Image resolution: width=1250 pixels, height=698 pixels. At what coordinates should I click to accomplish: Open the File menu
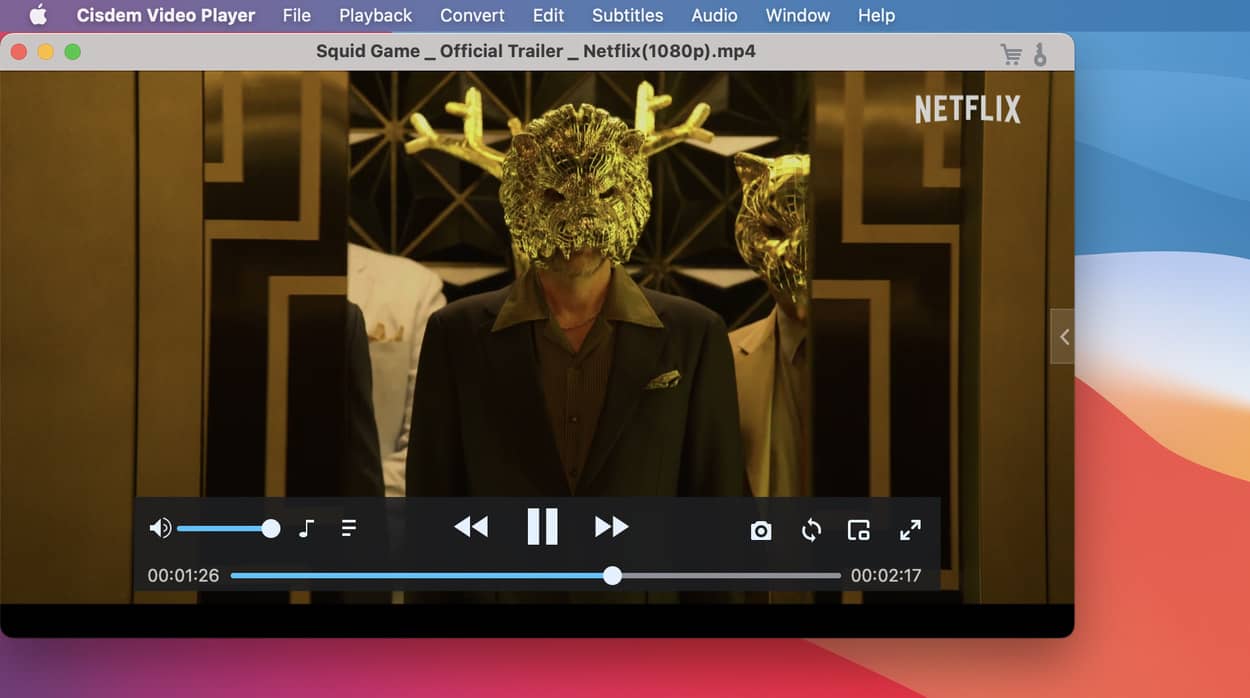(x=296, y=15)
